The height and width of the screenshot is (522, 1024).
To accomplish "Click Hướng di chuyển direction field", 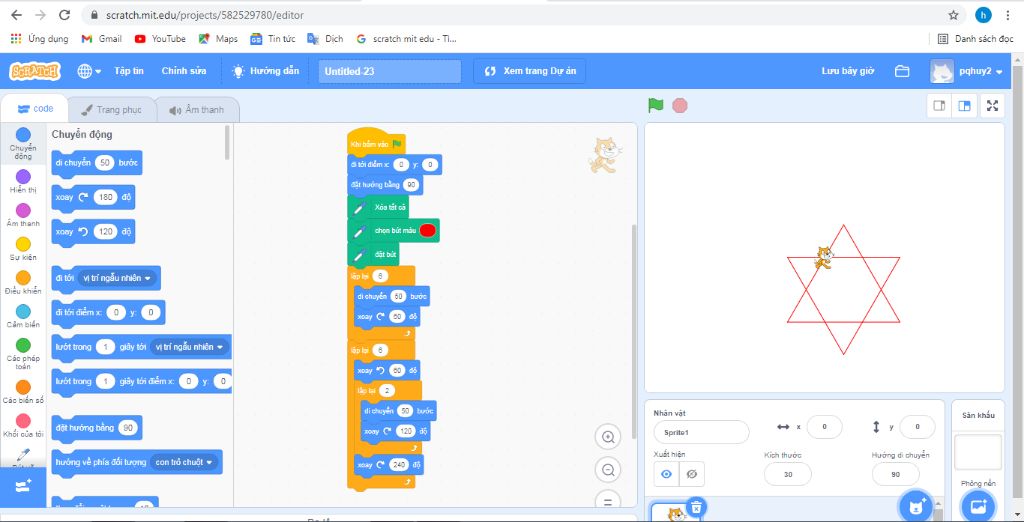I will point(895,474).
